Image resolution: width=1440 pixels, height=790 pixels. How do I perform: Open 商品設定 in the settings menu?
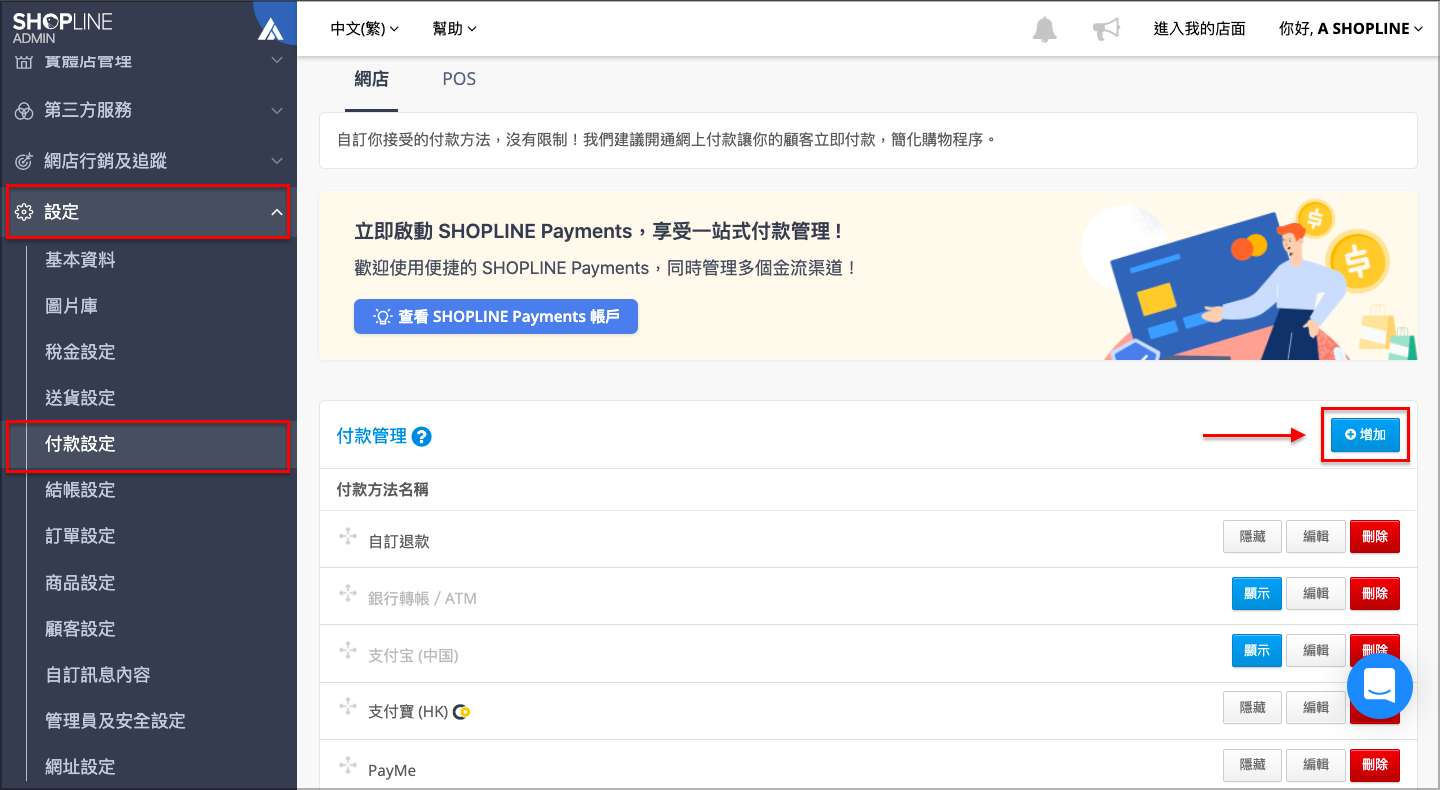[80, 583]
